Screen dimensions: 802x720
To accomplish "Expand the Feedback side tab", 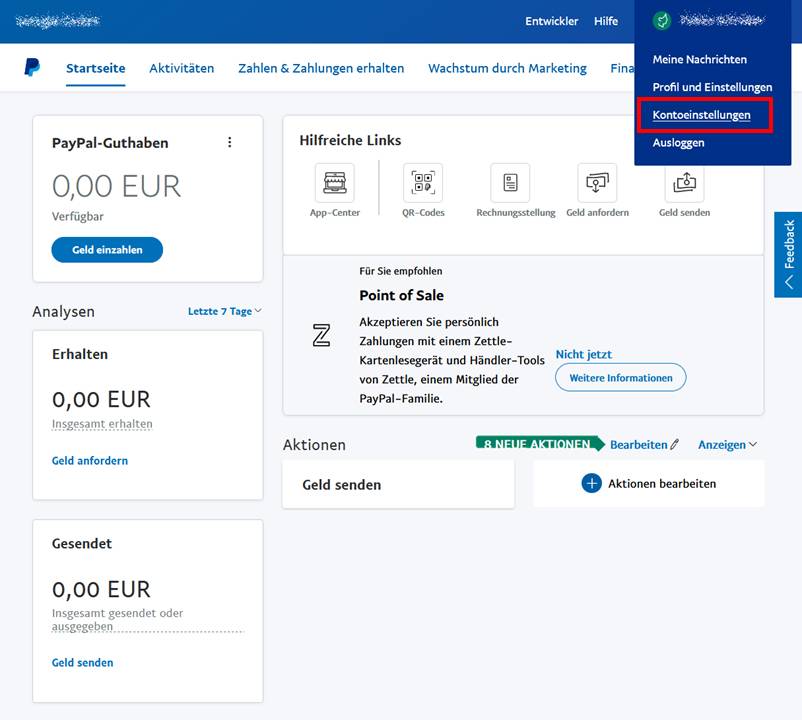I will [x=789, y=255].
